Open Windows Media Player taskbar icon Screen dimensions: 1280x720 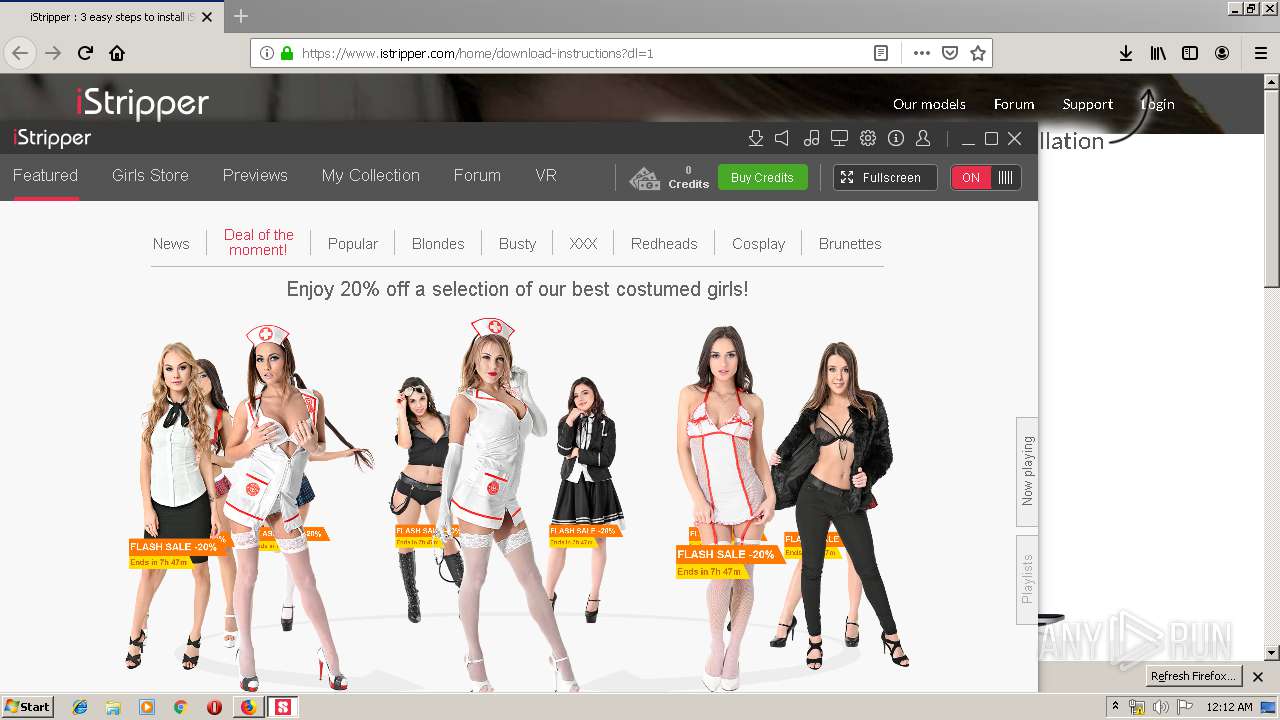tap(147, 707)
